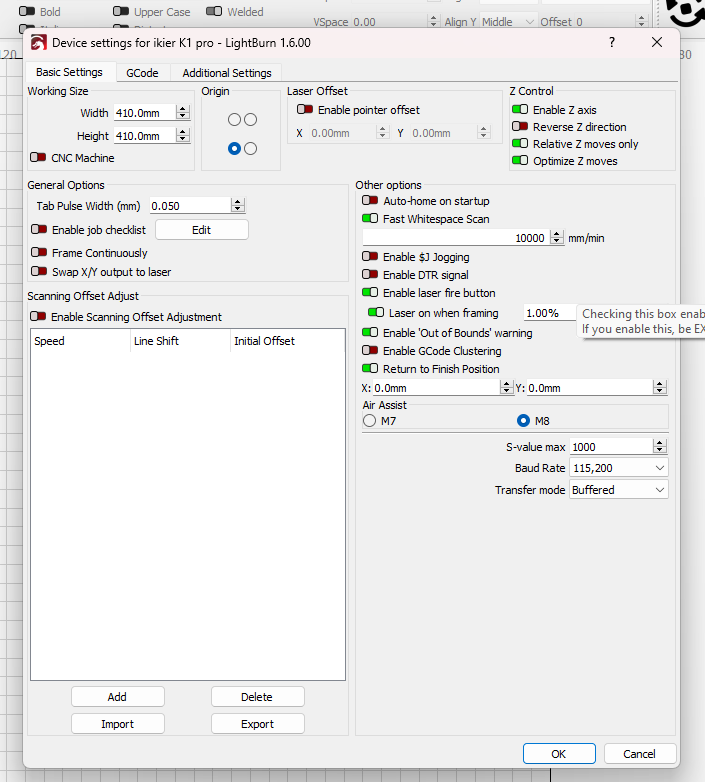This screenshot has width=705, height=782.
Task: Confirm settings with OK
Action: tap(559, 754)
